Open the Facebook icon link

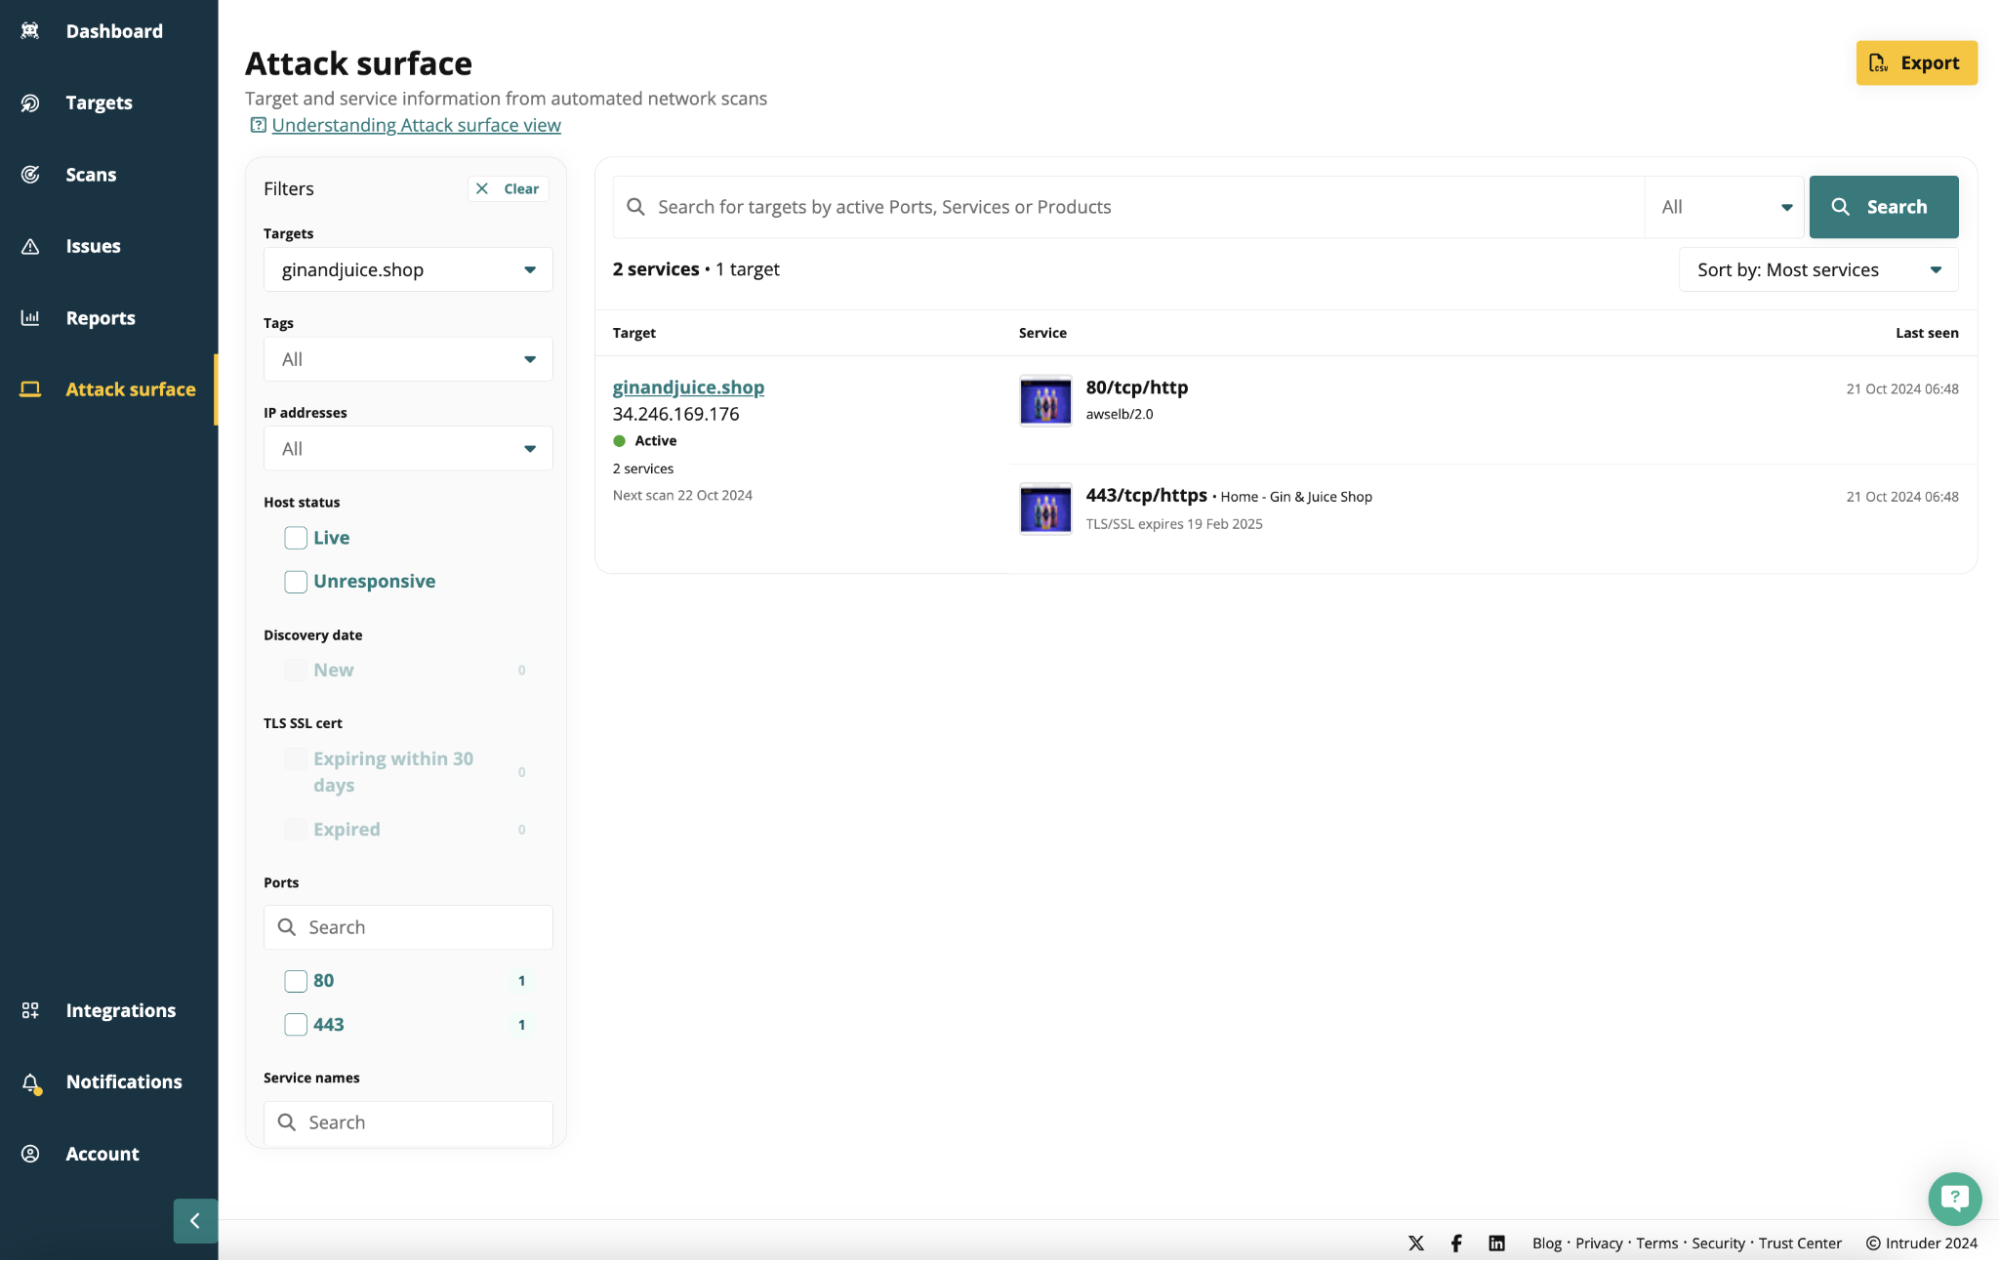point(1456,1243)
